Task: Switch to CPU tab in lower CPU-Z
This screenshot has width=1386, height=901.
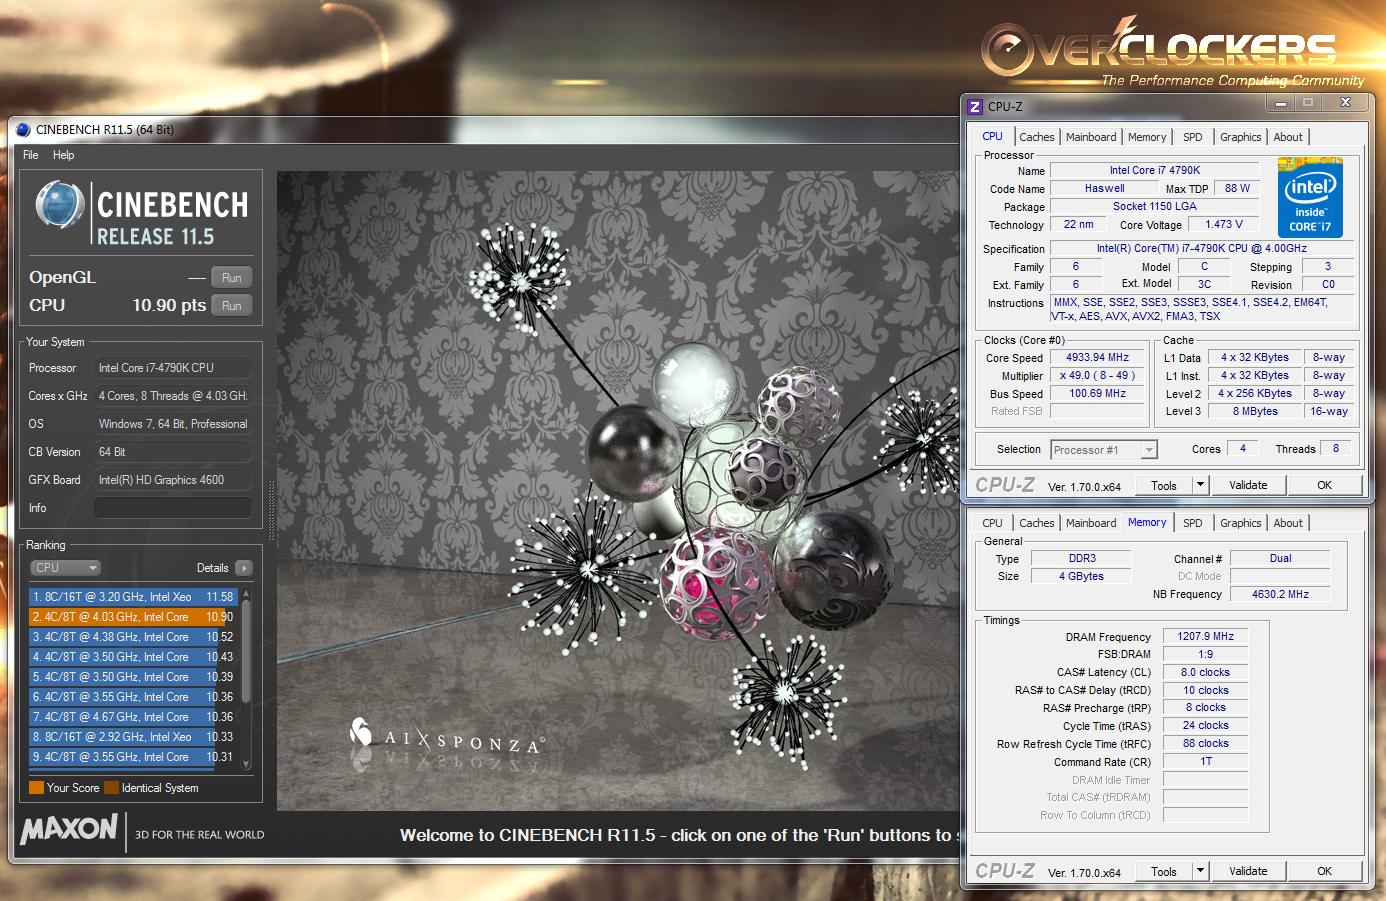Action: [992, 523]
